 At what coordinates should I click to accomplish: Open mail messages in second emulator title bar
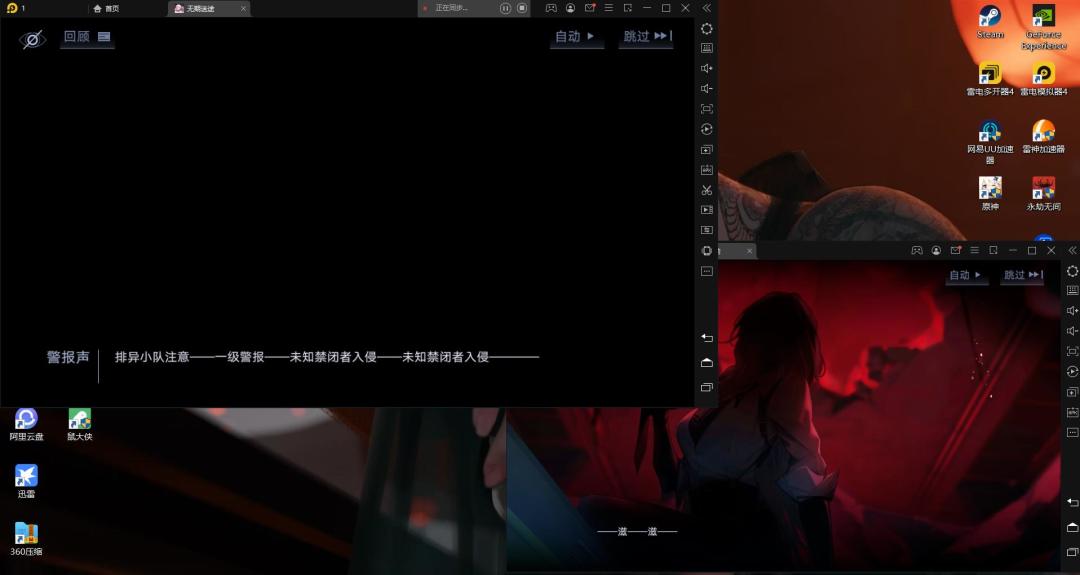(955, 251)
